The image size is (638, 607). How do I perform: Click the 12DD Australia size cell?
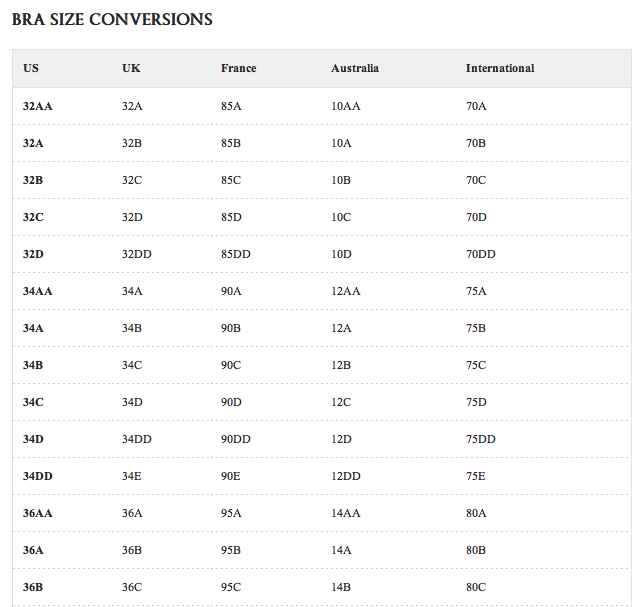tap(346, 476)
